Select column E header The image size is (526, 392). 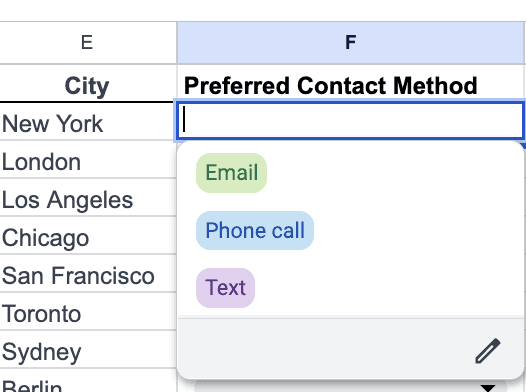pyautogui.click(x=87, y=43)
